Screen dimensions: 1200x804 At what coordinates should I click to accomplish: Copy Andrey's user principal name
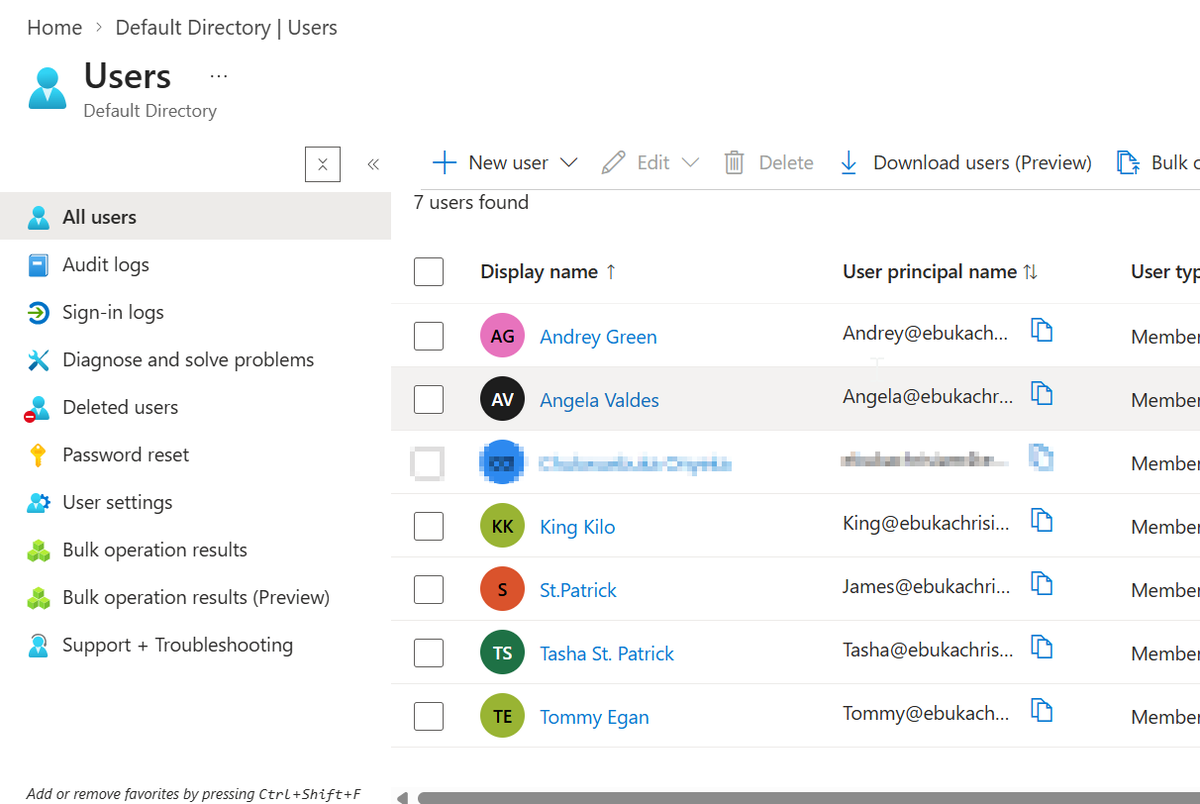1041,331
